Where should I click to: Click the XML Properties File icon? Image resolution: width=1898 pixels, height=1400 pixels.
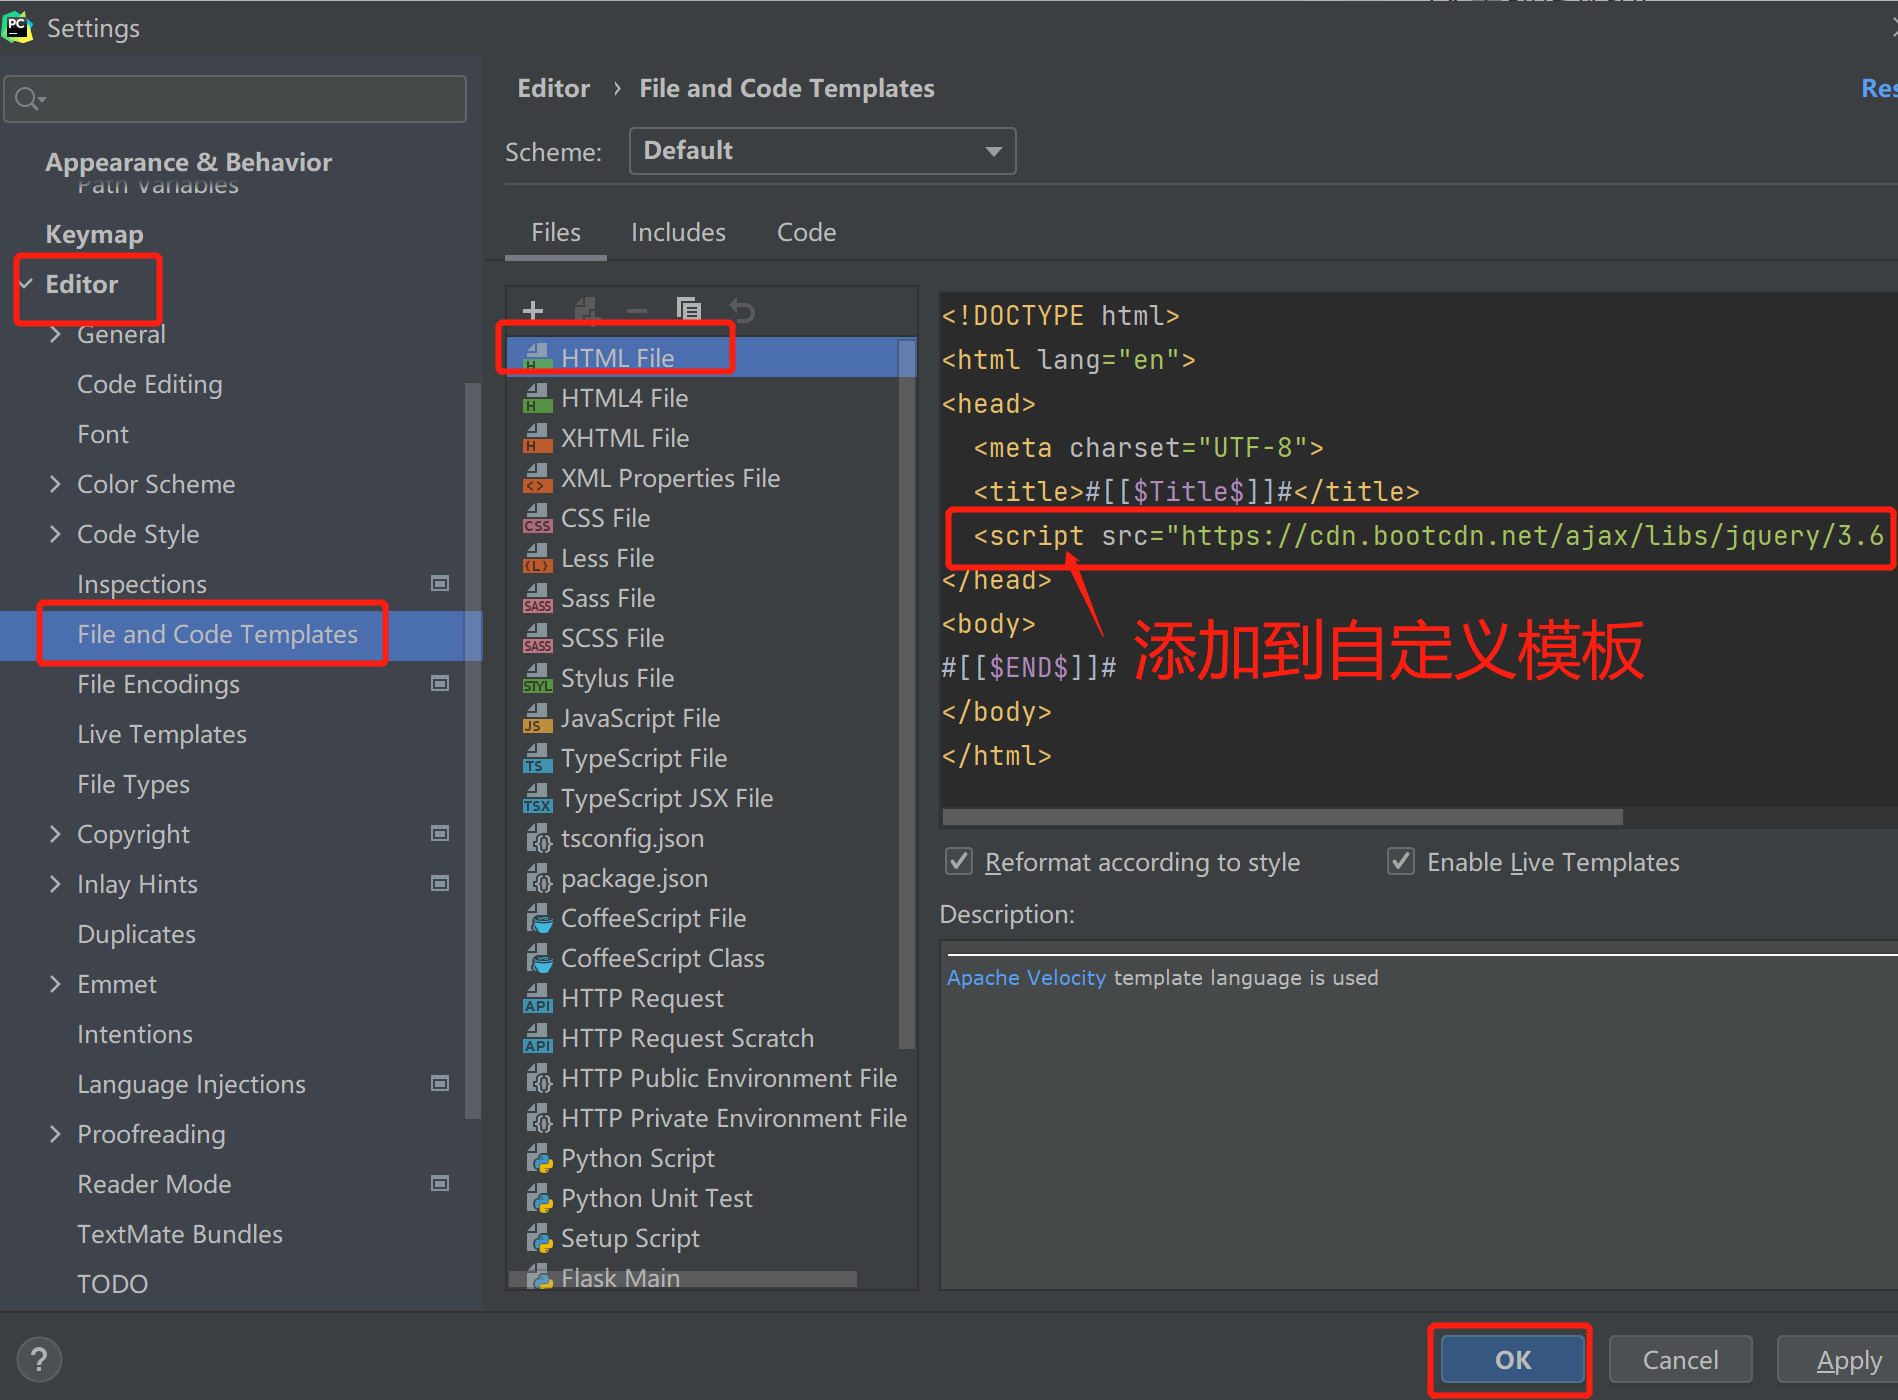click(538, 478)
